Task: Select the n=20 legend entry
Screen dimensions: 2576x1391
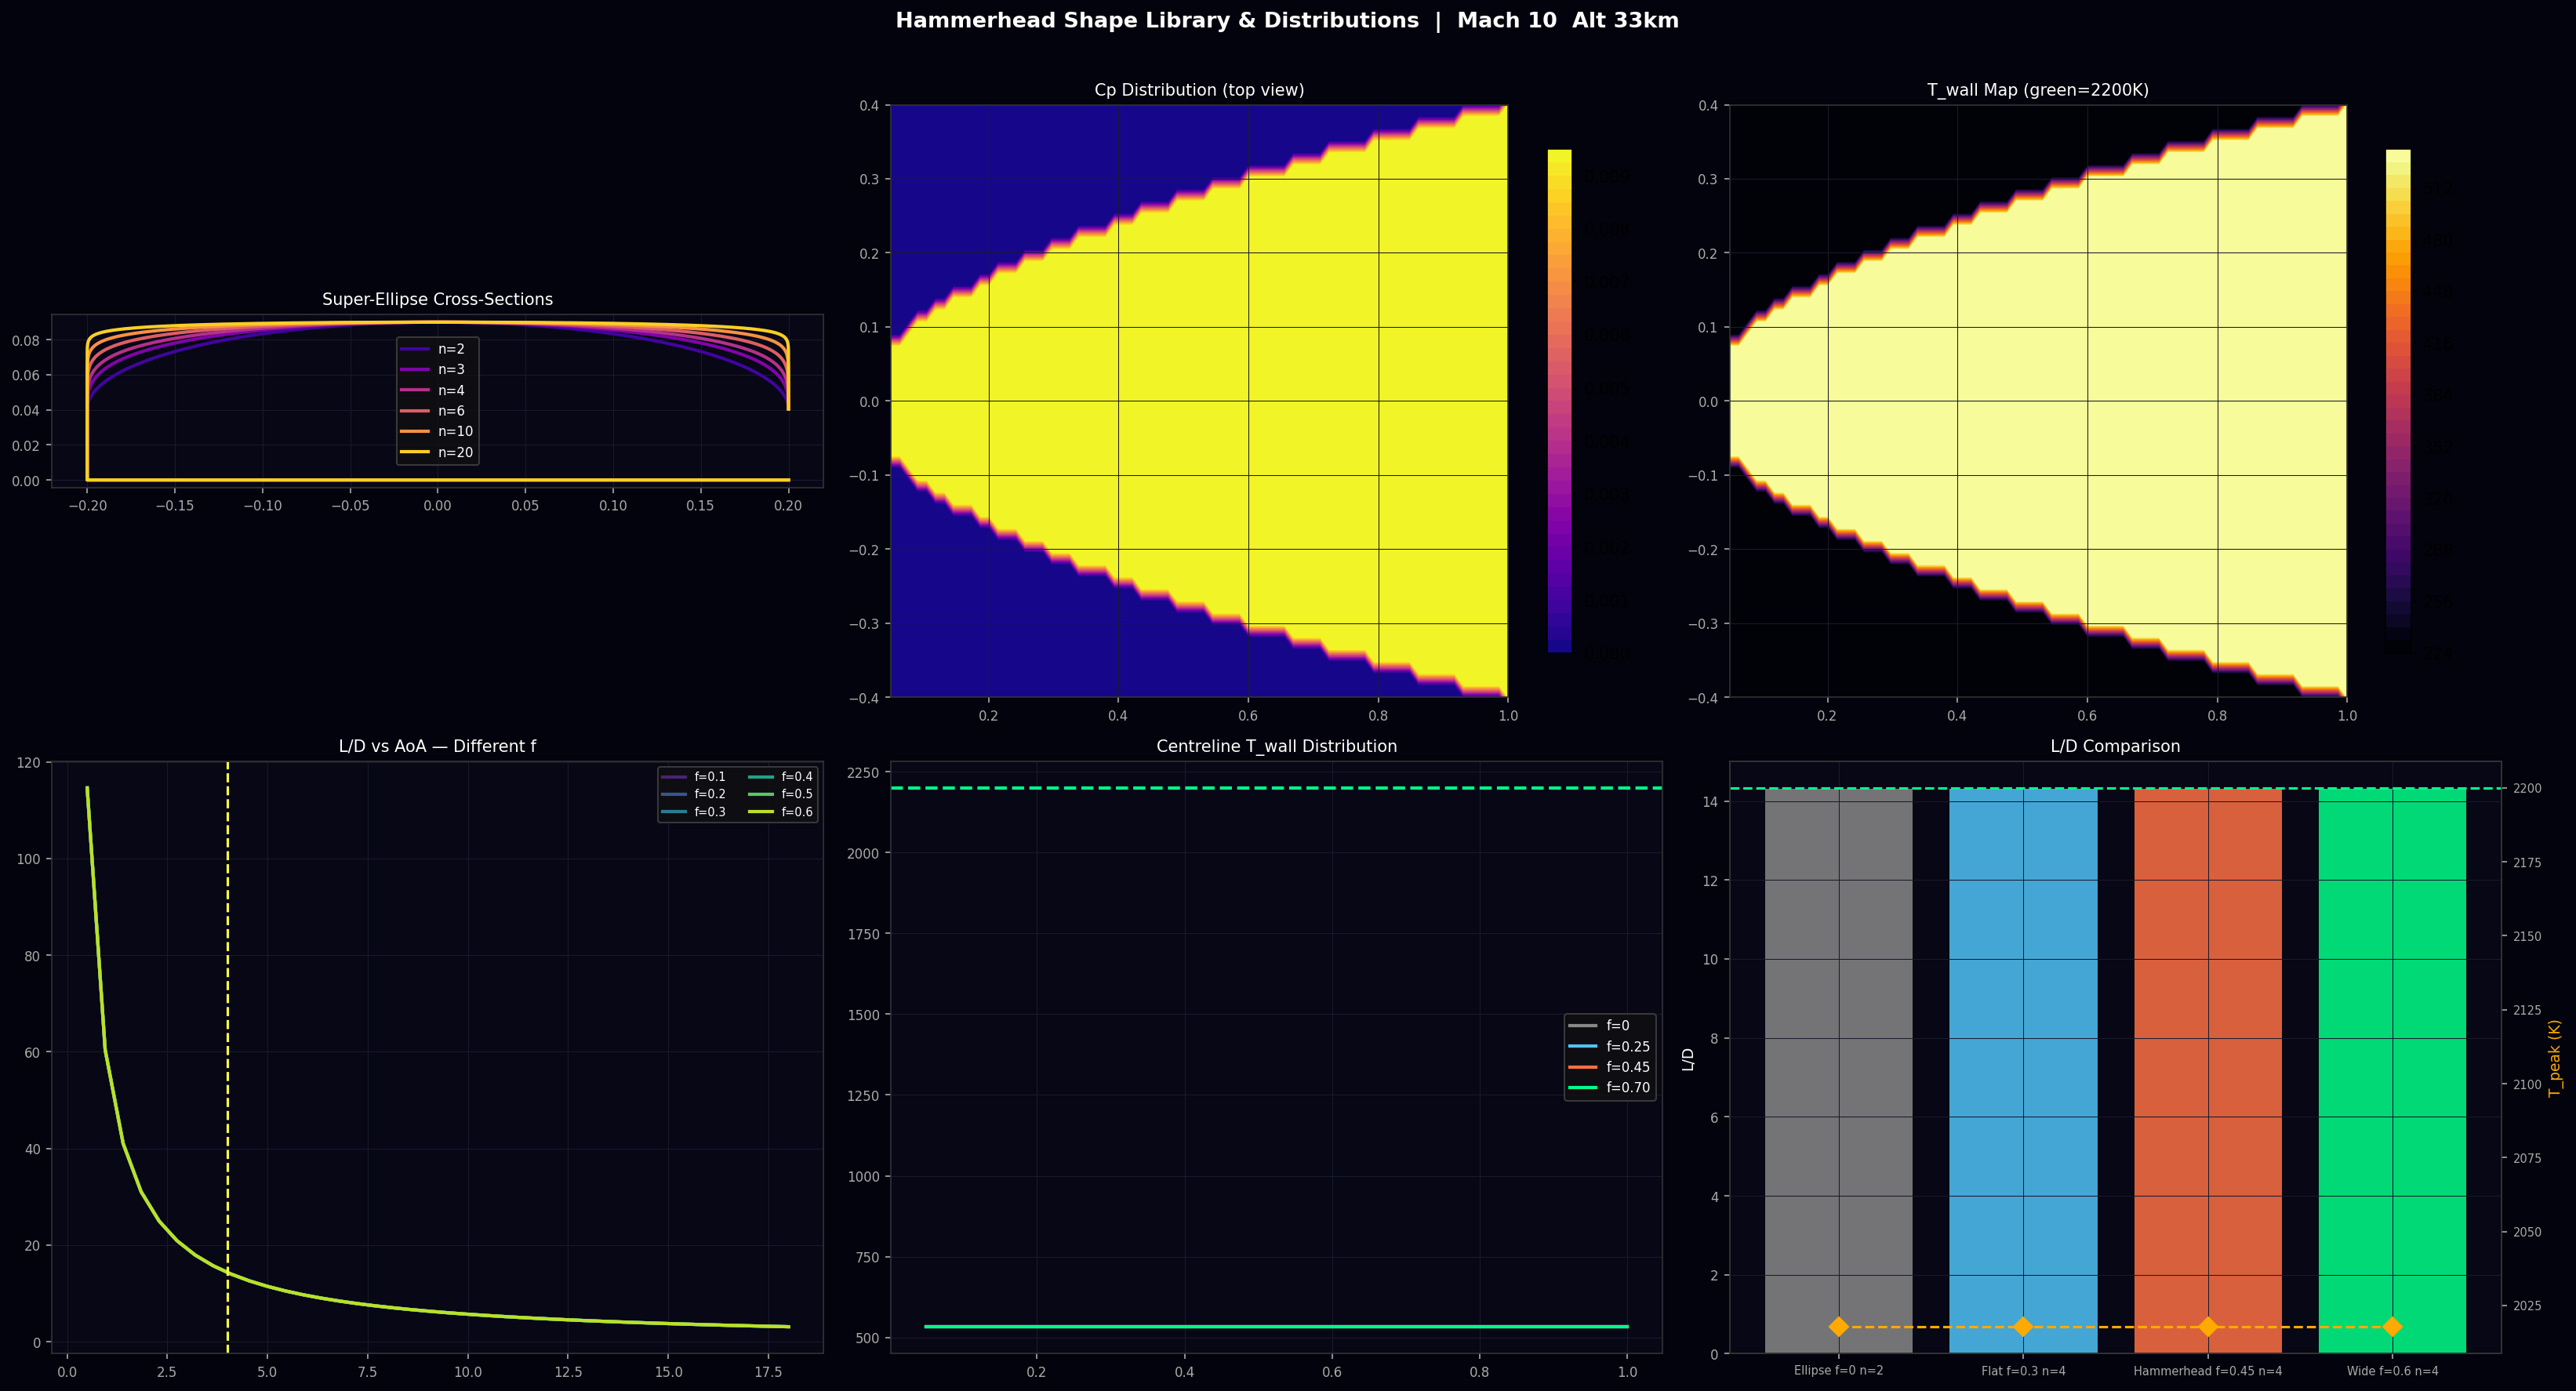Action: (437, 452)
